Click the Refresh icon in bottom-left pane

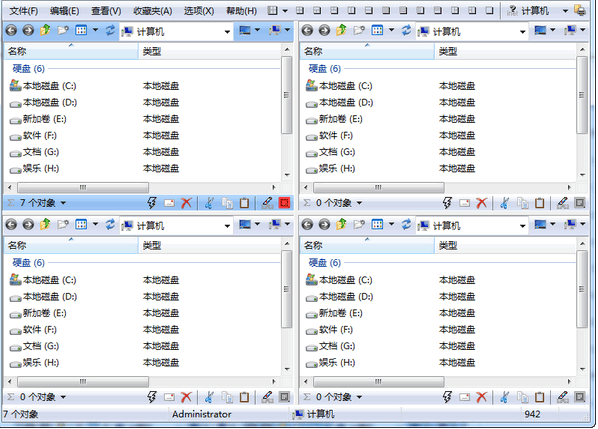(x=110, y=224)
